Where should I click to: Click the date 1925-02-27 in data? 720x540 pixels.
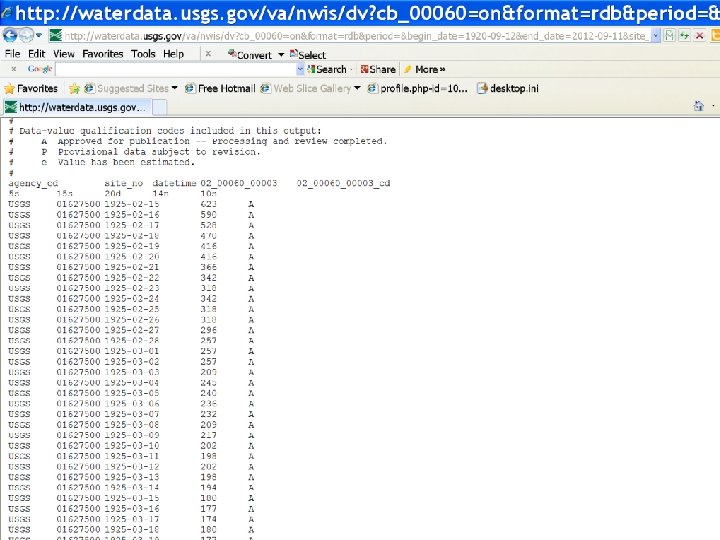132,330
